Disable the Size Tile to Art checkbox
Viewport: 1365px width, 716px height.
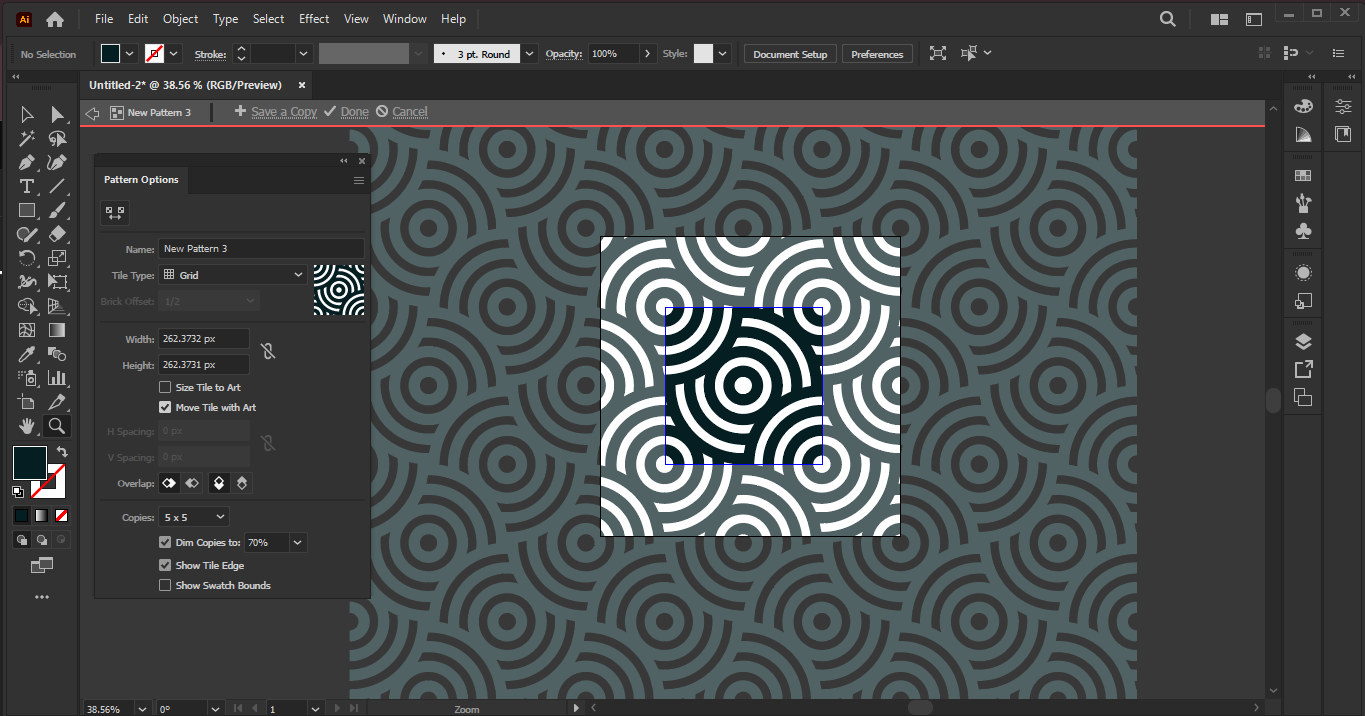[x=165, y=387]
